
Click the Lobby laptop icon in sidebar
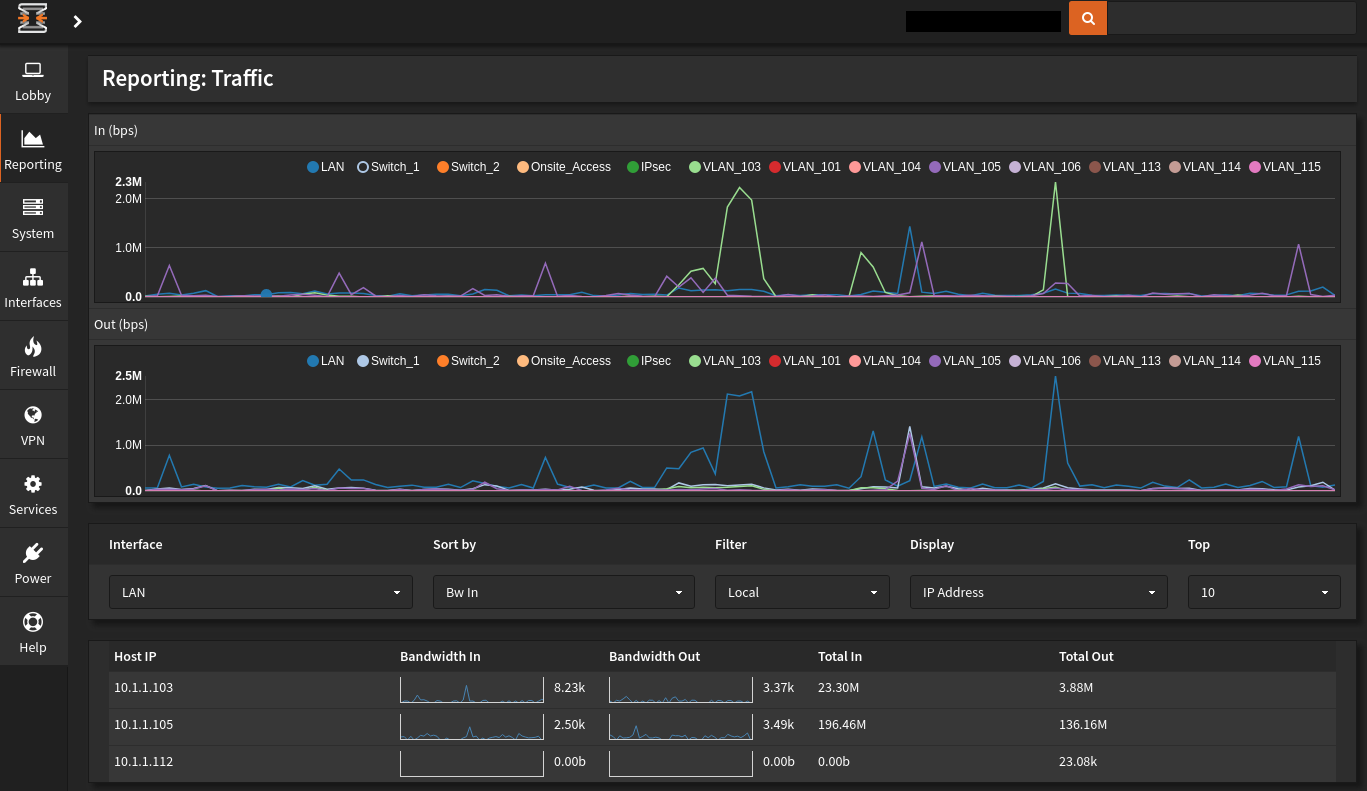[33, 70]
